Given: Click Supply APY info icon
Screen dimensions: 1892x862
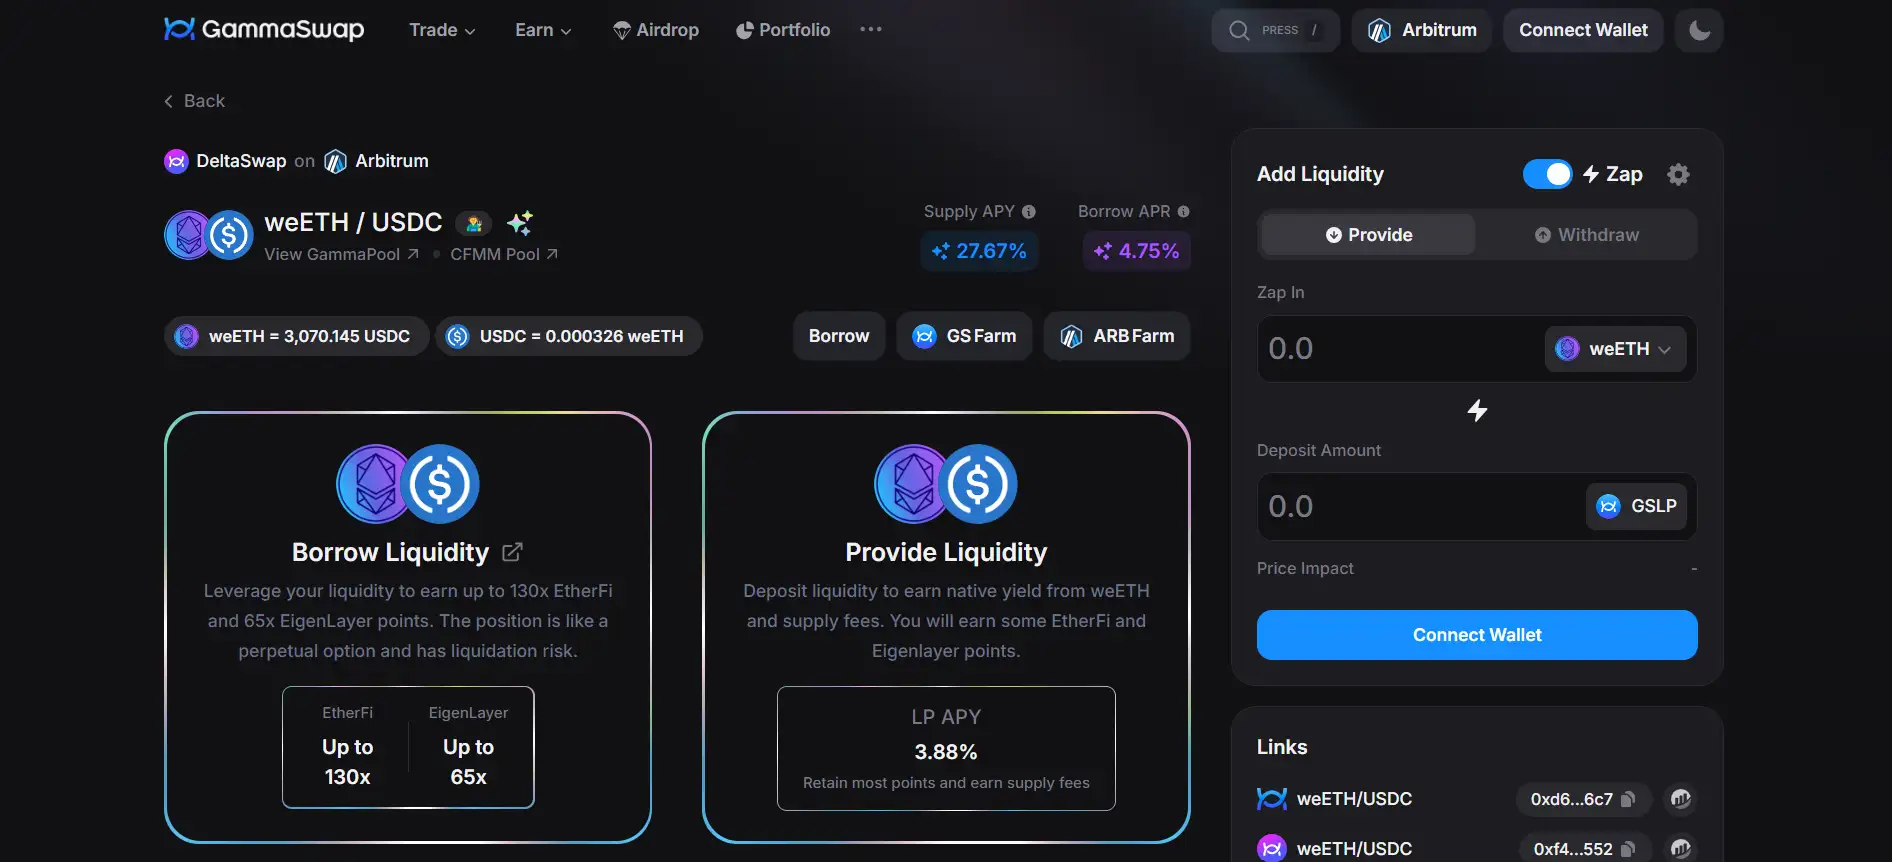Looking at the screenshot, I should tap(1029, 212).
